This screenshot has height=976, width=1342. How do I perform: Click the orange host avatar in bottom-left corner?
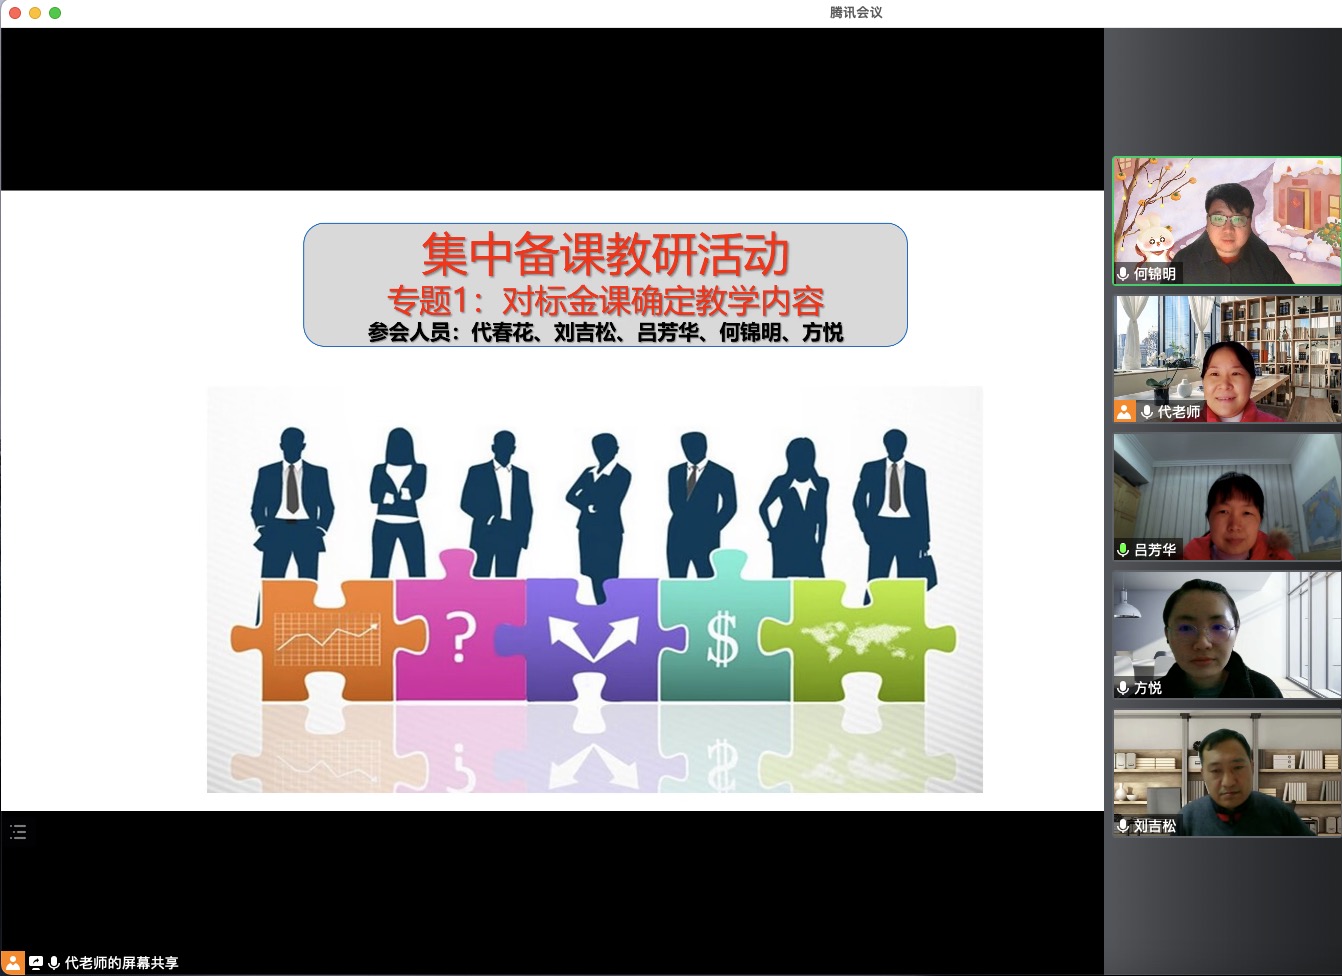click(13, 963)
